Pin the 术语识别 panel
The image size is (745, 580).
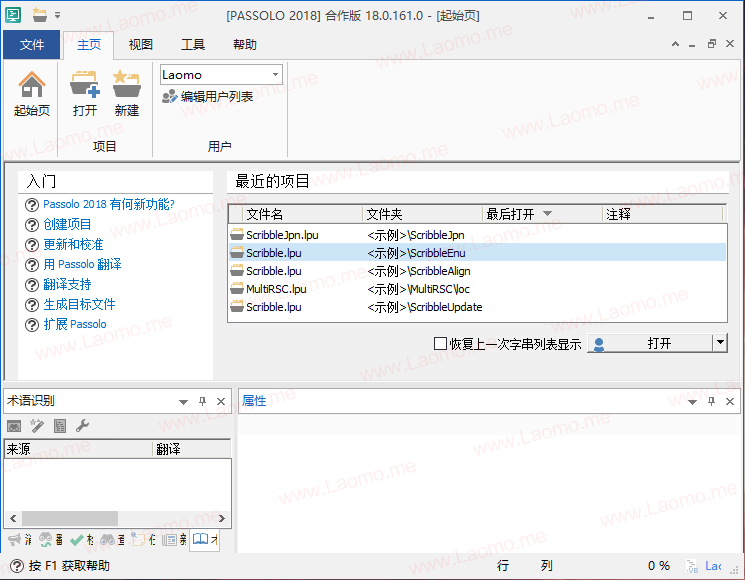tap(202, 401)
